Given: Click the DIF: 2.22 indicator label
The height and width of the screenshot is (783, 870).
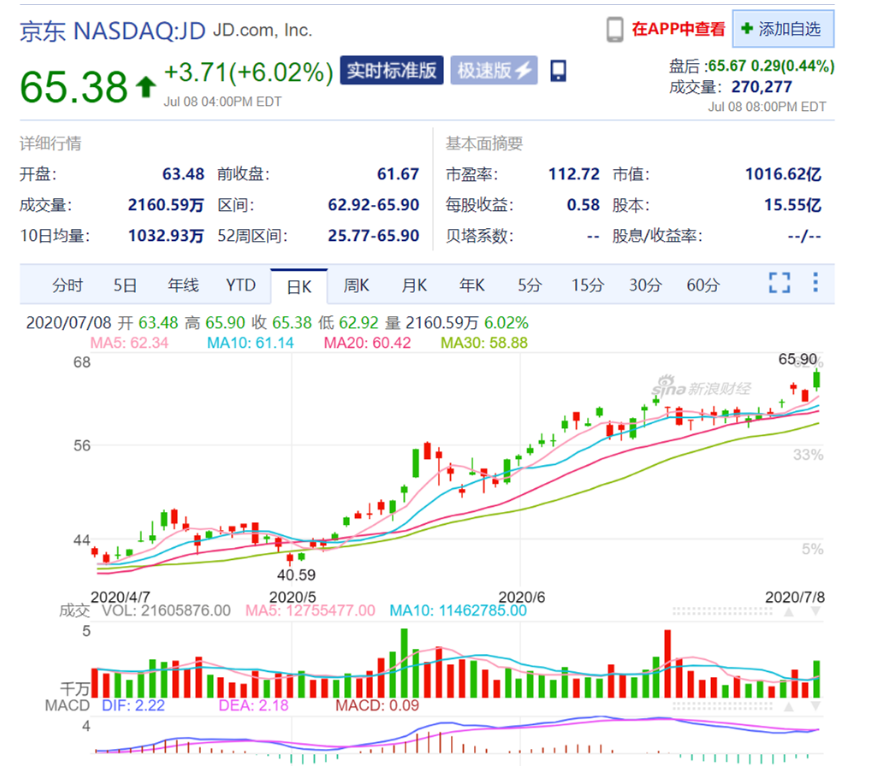Looking at the screenshot, I should click(133, 706).
